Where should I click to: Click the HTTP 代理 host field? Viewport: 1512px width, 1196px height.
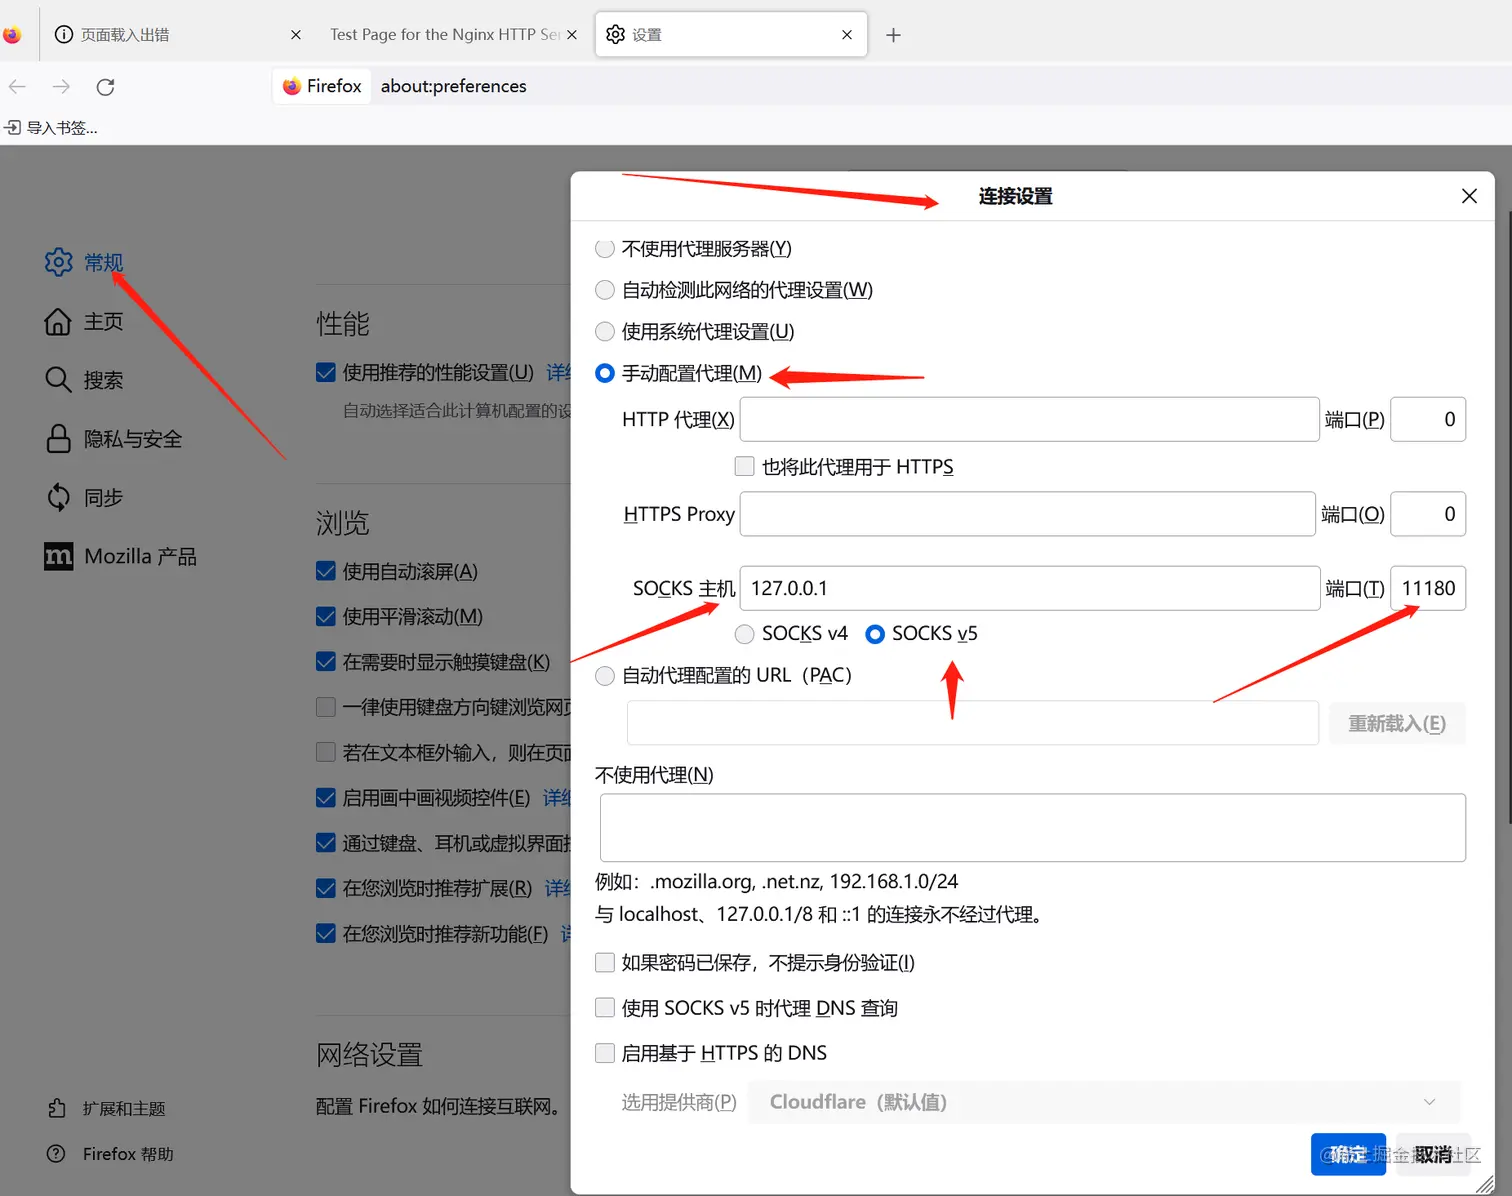point(1029,419)
